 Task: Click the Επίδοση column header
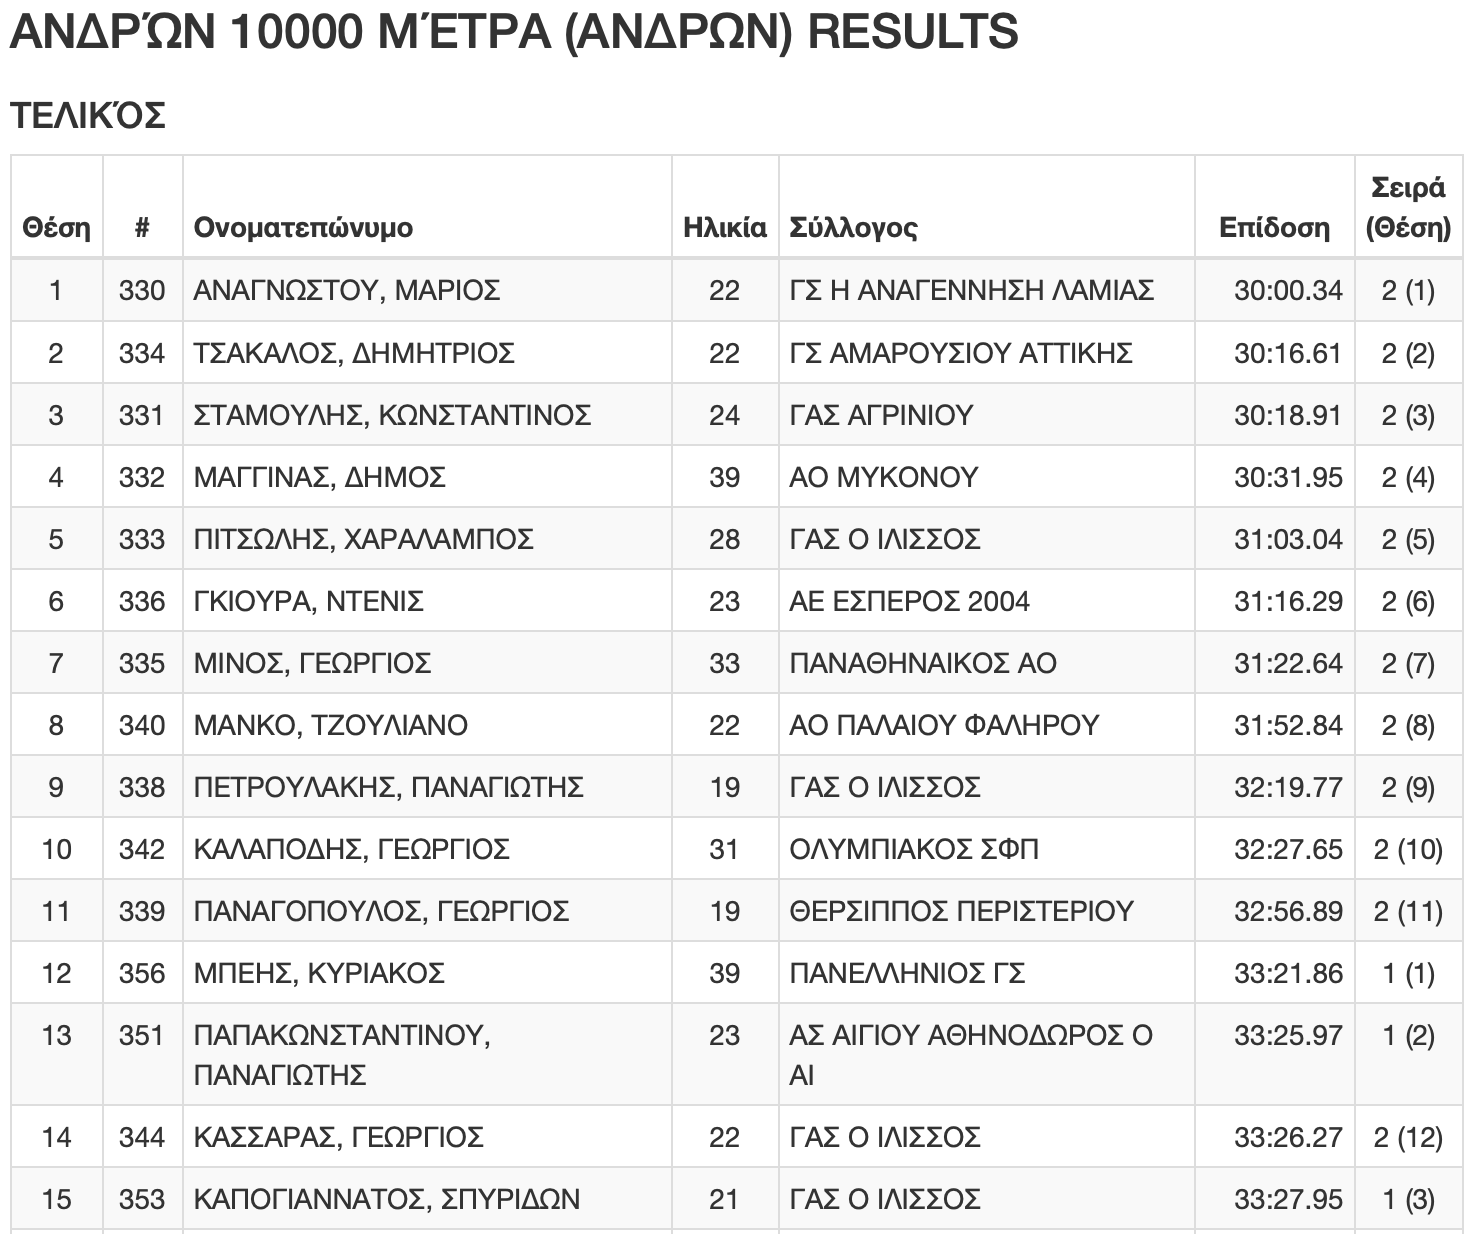[1274, 228]
